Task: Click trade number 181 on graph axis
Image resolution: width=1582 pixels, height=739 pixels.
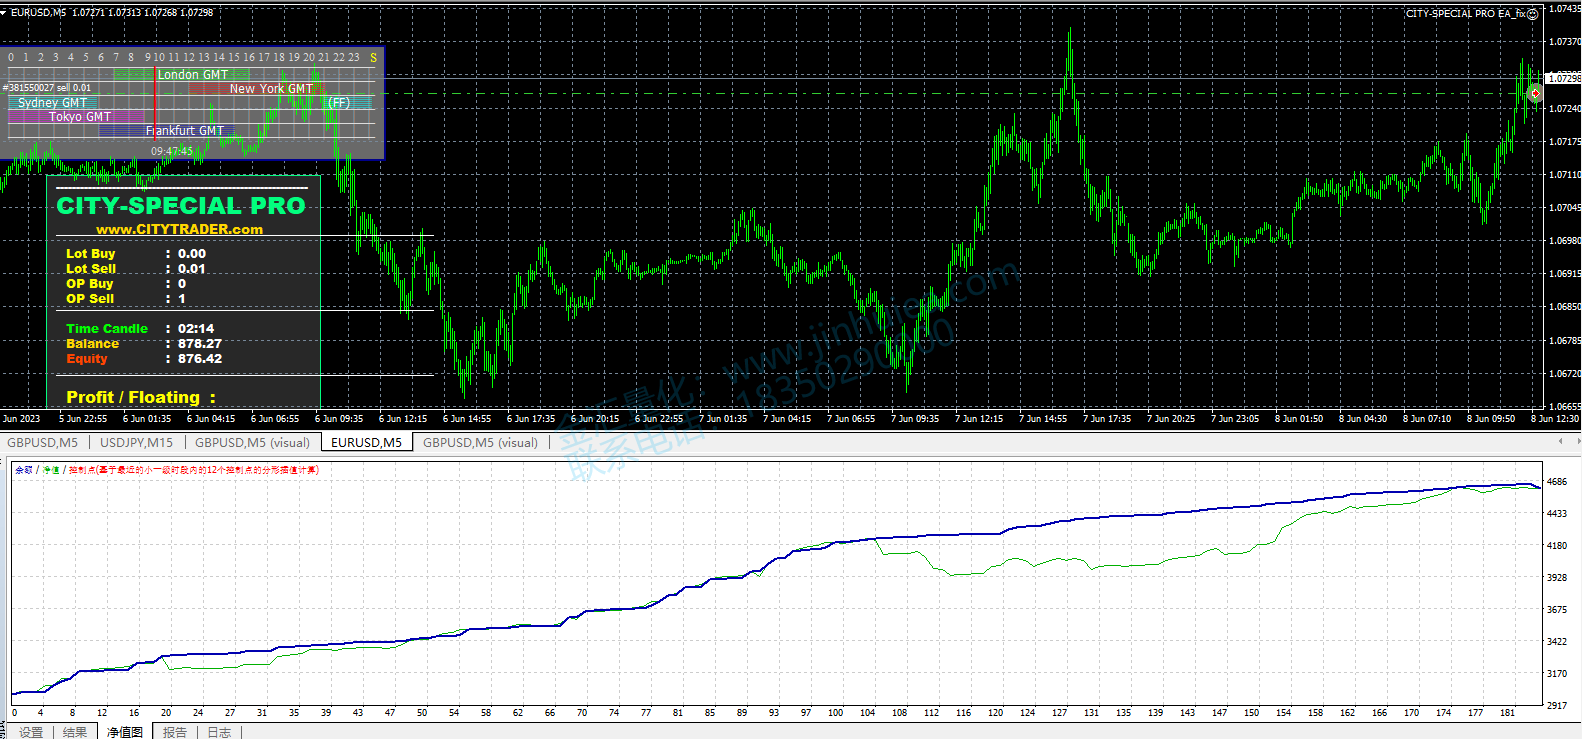Action: click(1507, 713)
